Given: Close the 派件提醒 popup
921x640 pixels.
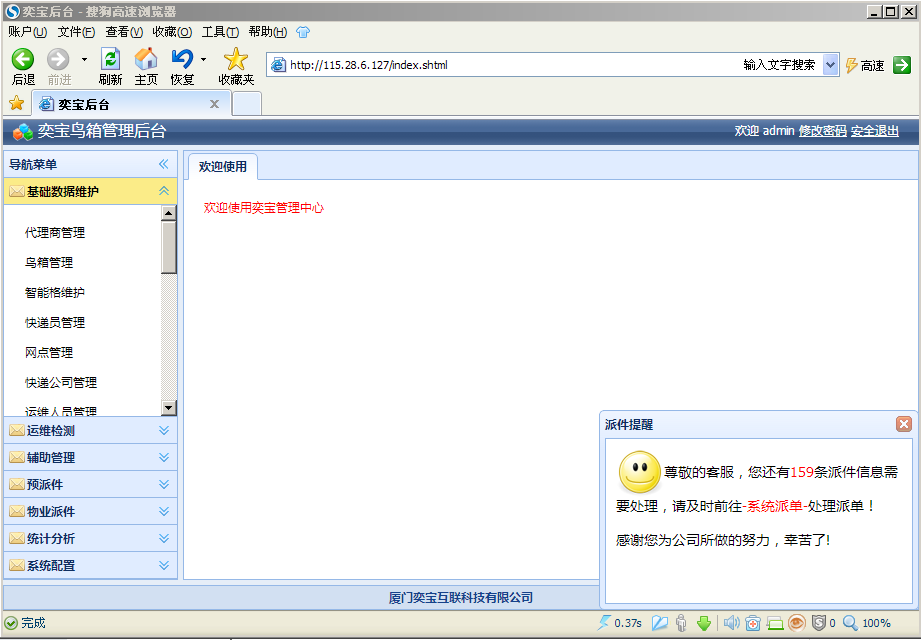Looking at the screenshot, I should point(903,424).
